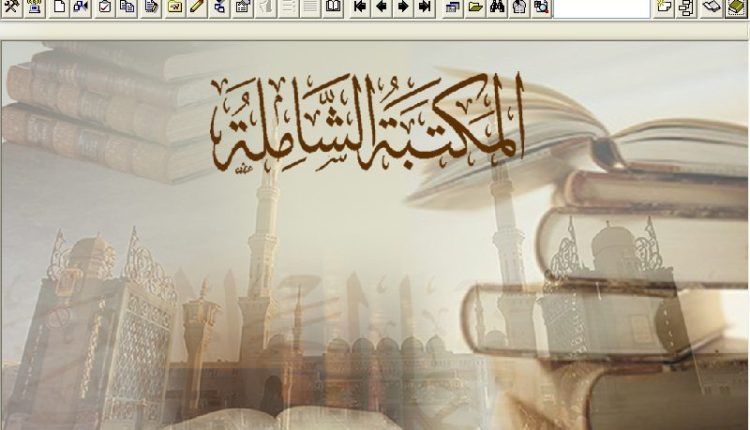
Task: Open the tools hammer and wrench icon
Action: [x=11, y=7]
